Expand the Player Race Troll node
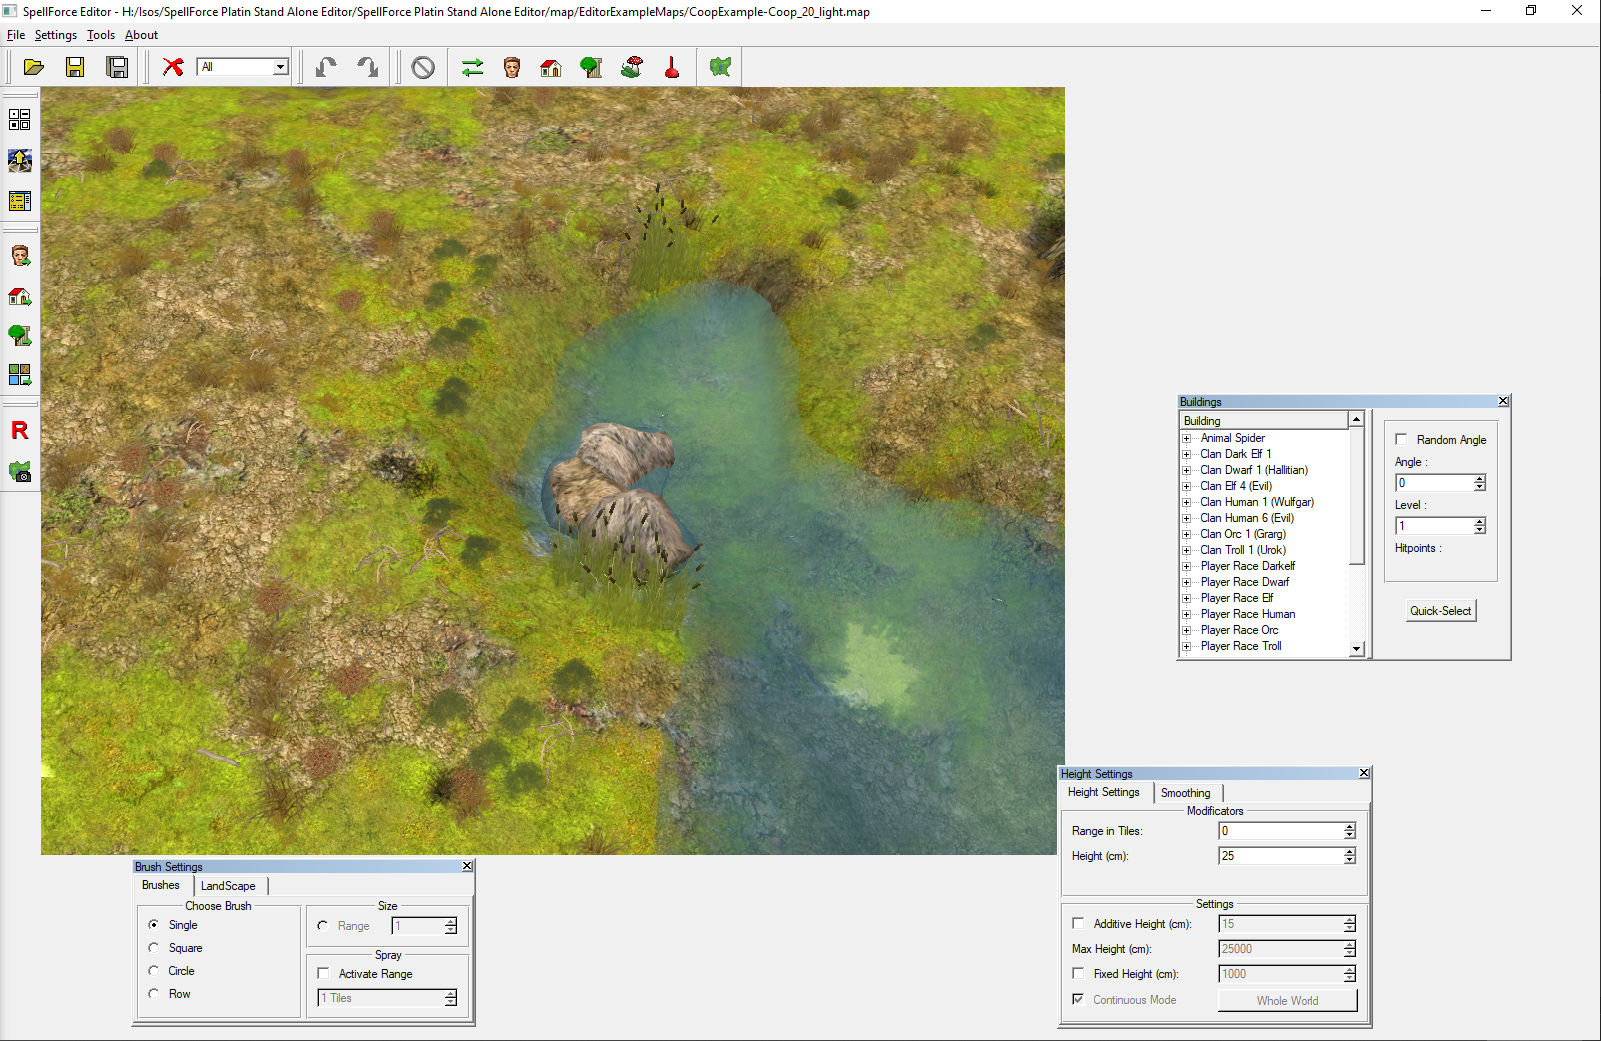 [1187, 646]
